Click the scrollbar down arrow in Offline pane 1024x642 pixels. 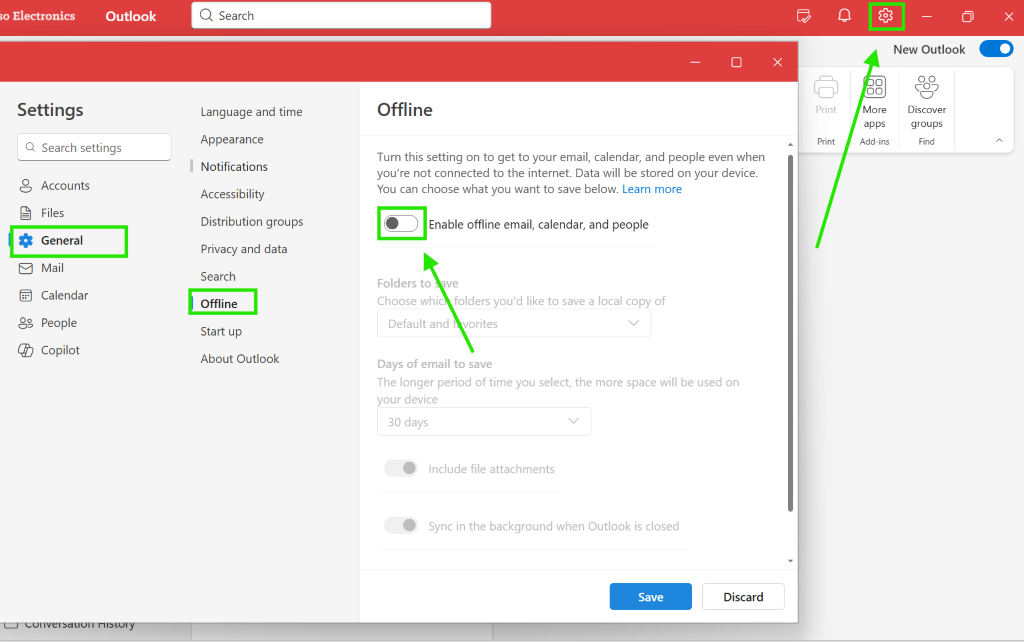tap(790, 561)
